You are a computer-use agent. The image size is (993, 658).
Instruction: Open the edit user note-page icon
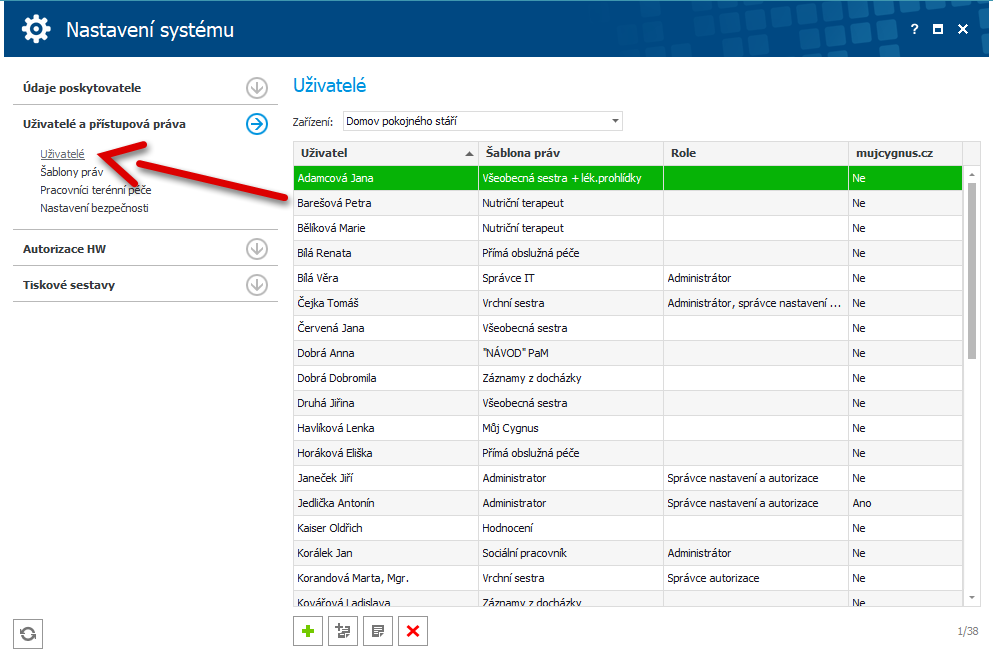[378, 631]
